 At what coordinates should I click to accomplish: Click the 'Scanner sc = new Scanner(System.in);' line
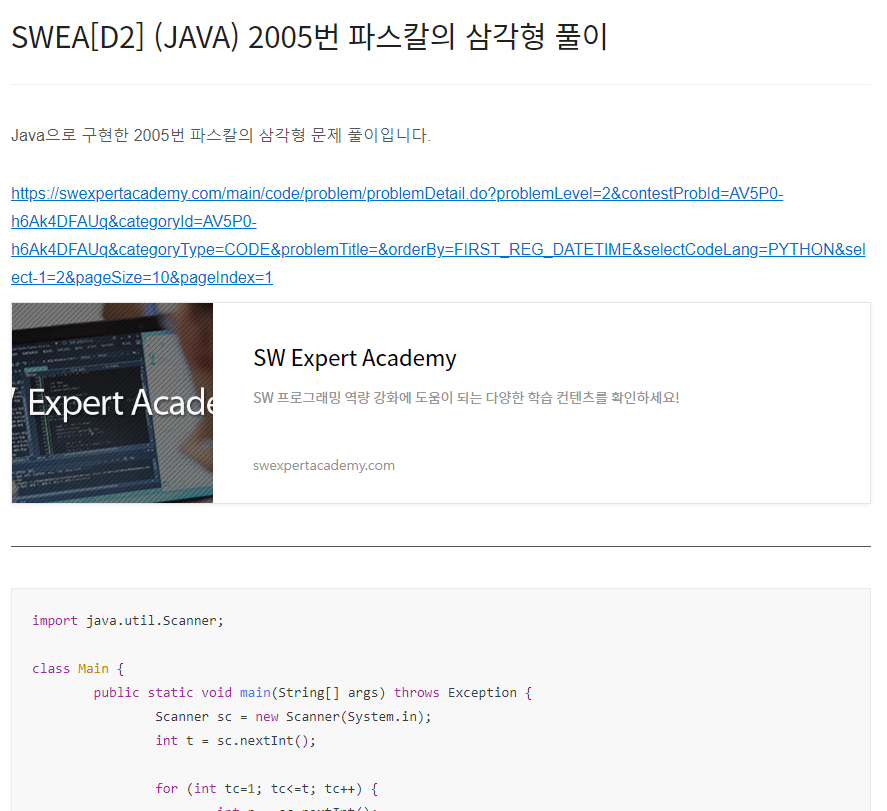coord(293,717)
